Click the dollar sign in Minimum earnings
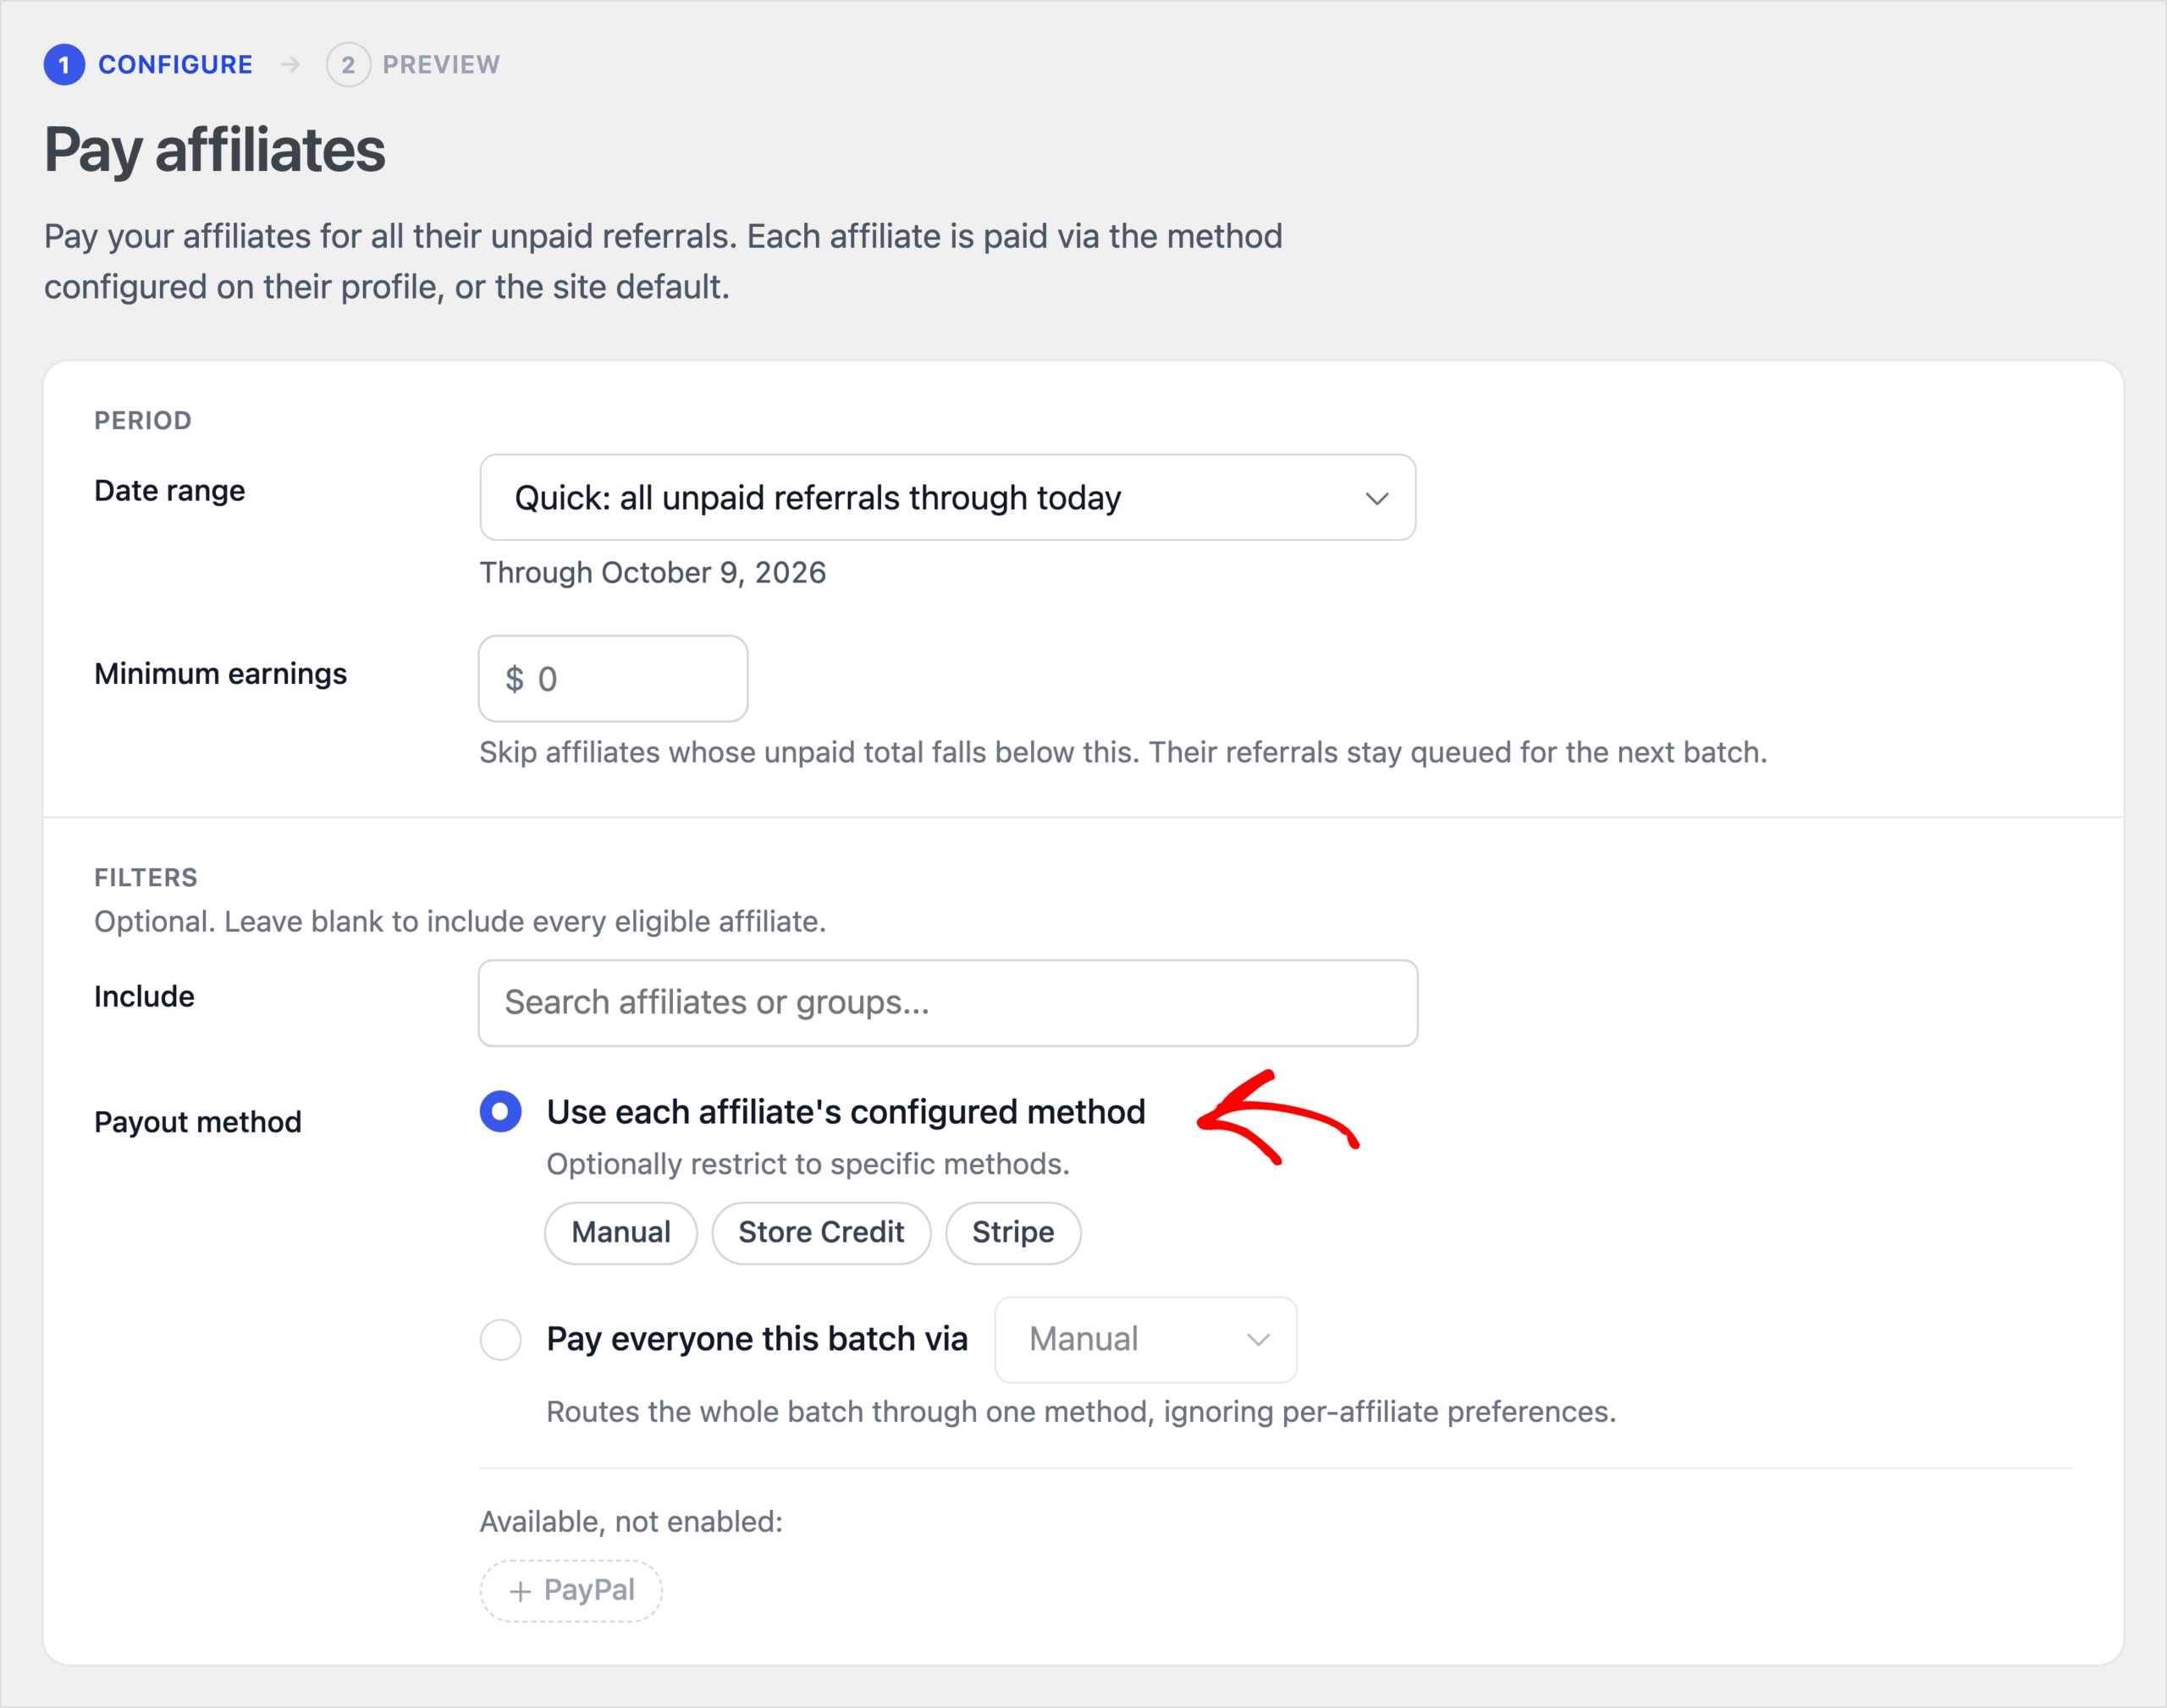 tap(514, 679)
